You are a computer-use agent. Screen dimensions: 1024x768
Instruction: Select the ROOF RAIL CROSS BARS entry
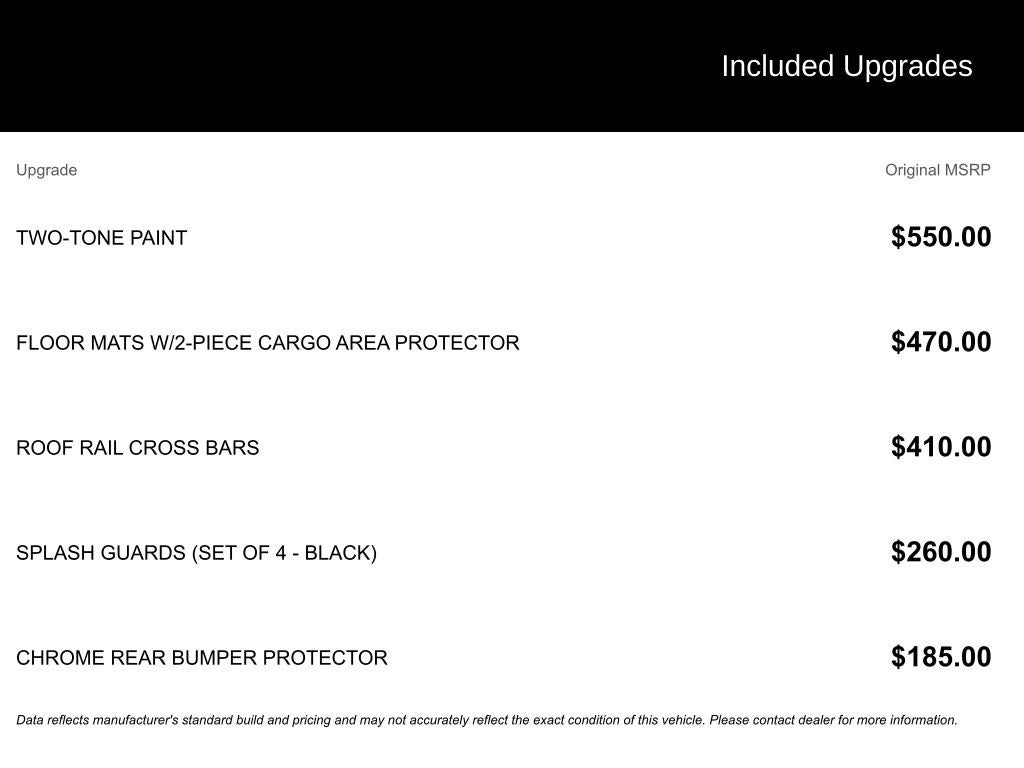click(138, 448)
